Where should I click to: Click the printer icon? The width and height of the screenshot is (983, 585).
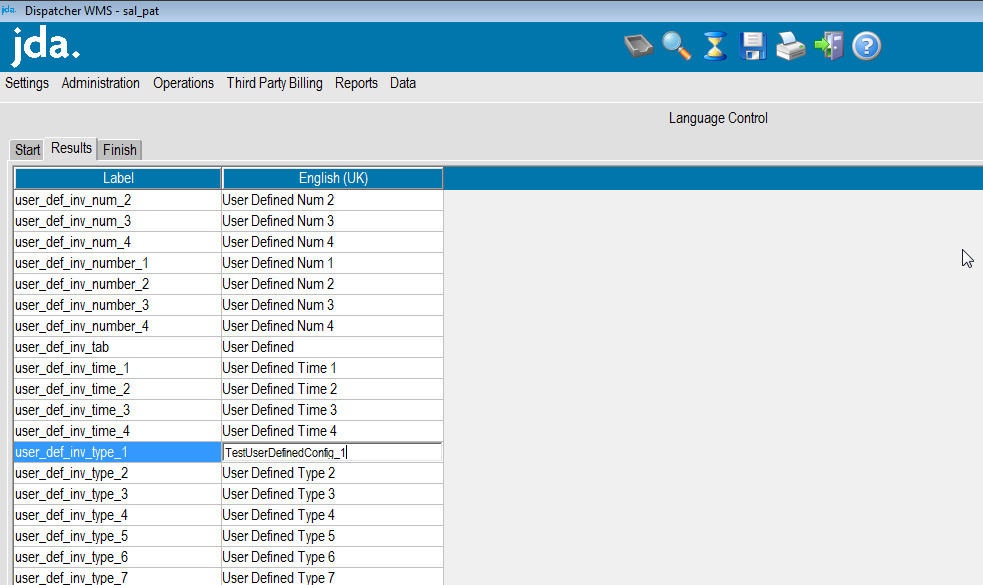791,46
